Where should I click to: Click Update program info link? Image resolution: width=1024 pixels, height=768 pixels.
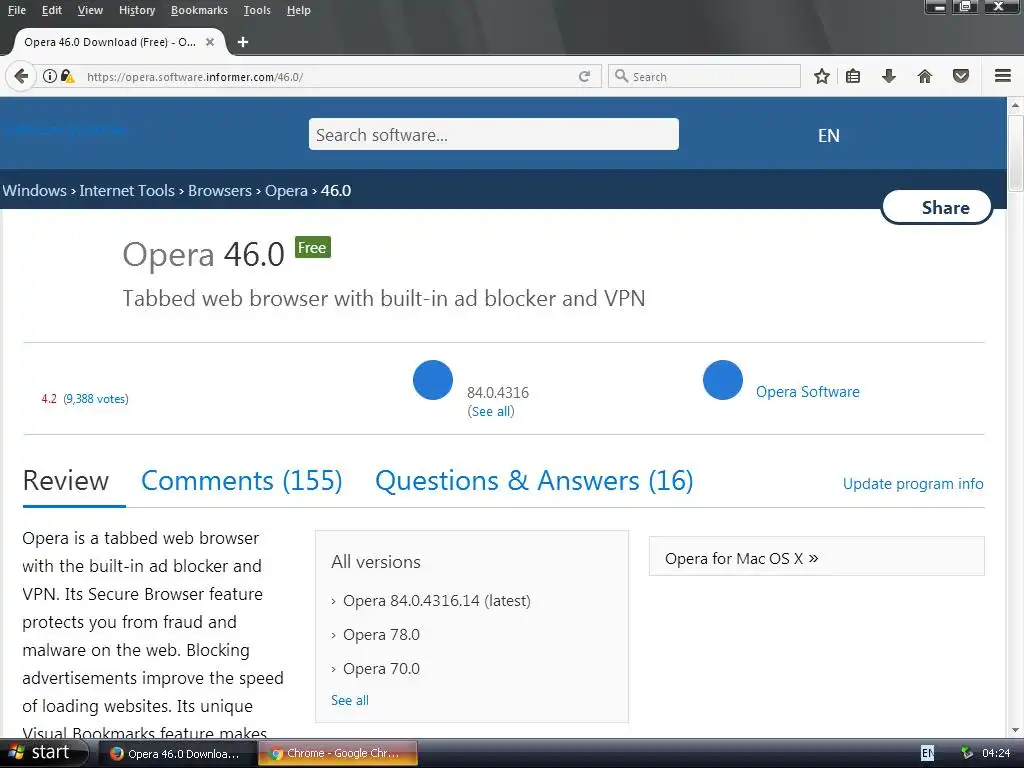click(913, 484)
